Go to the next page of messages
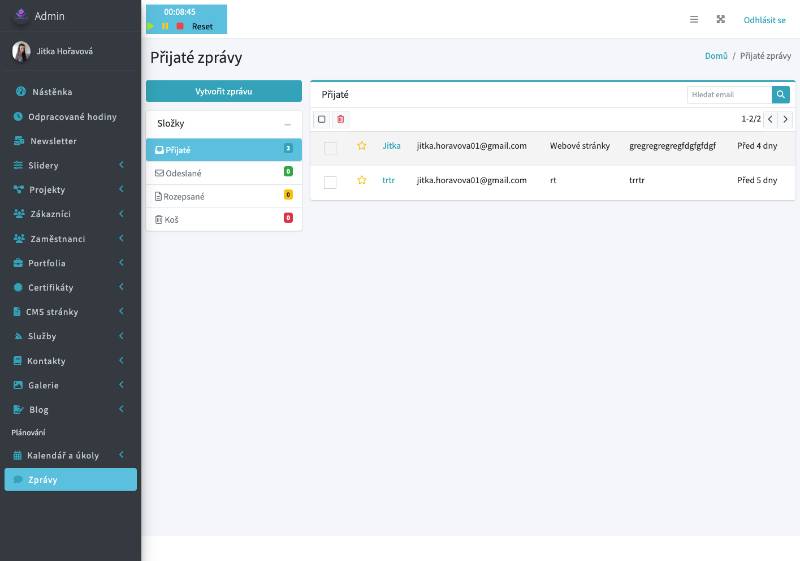The width and height of the screenshot is (800, 561). tap(785, 119)
